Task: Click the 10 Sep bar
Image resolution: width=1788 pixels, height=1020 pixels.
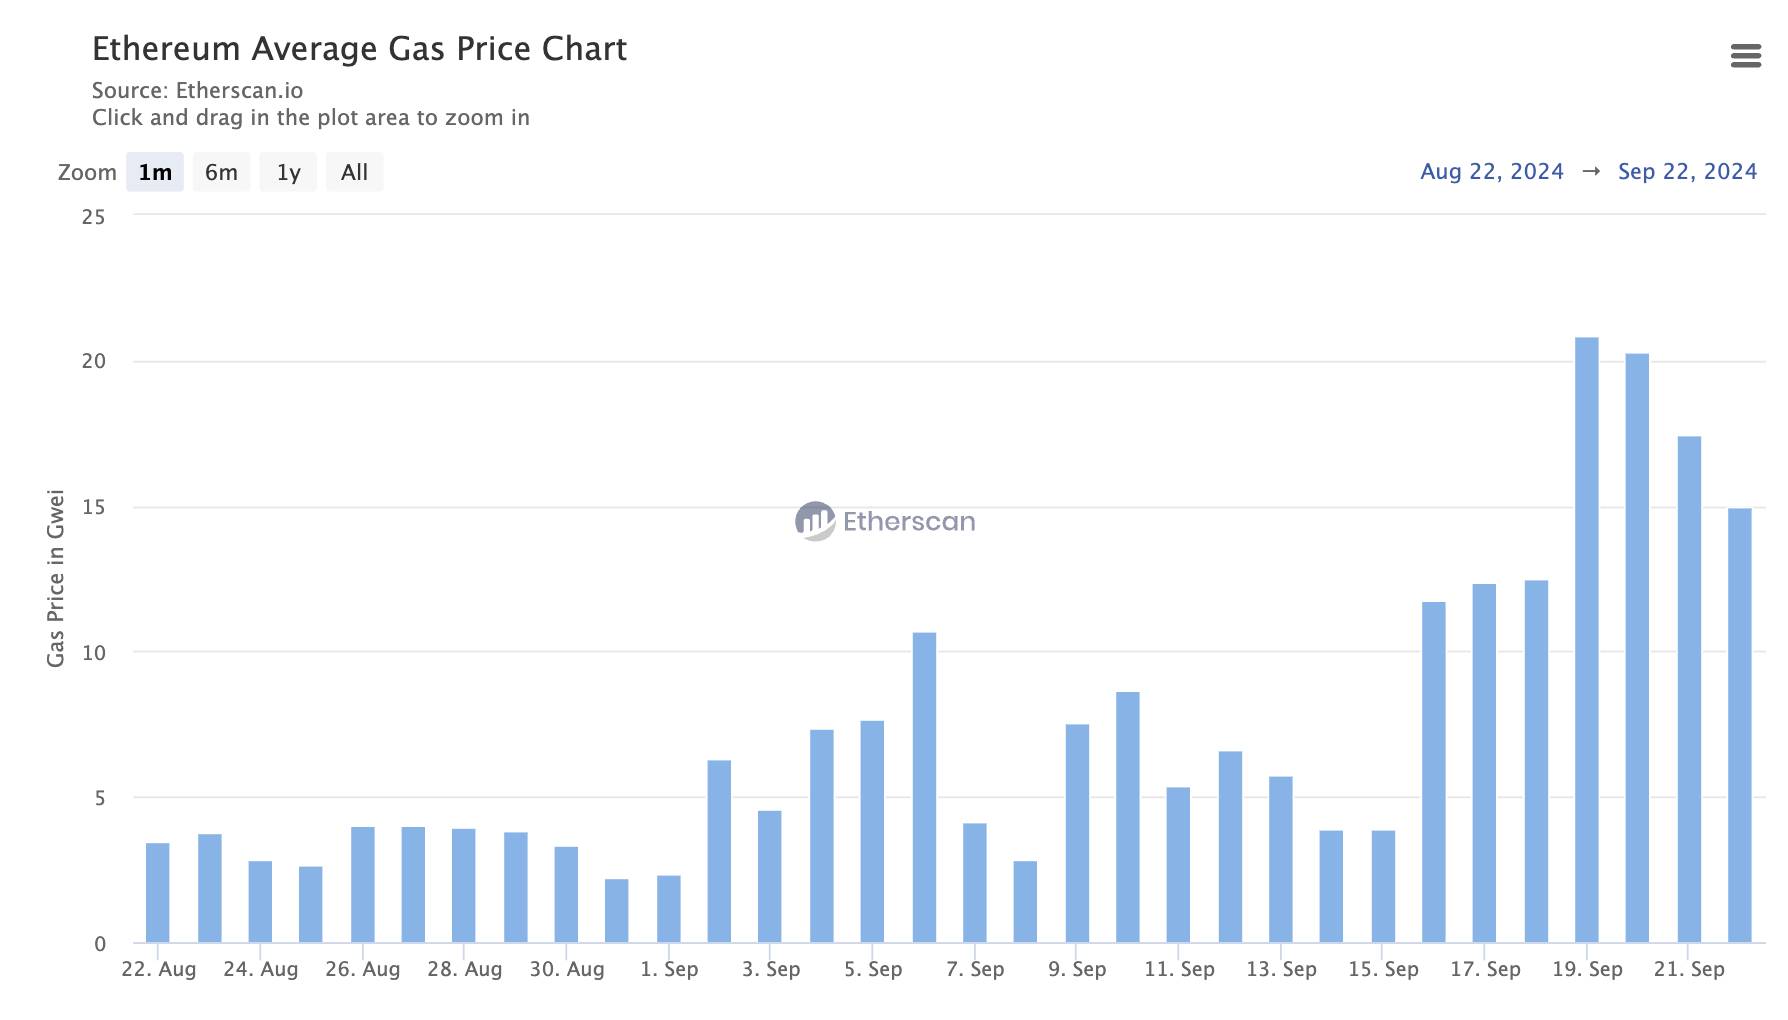Action: [x=1127, y=818]
